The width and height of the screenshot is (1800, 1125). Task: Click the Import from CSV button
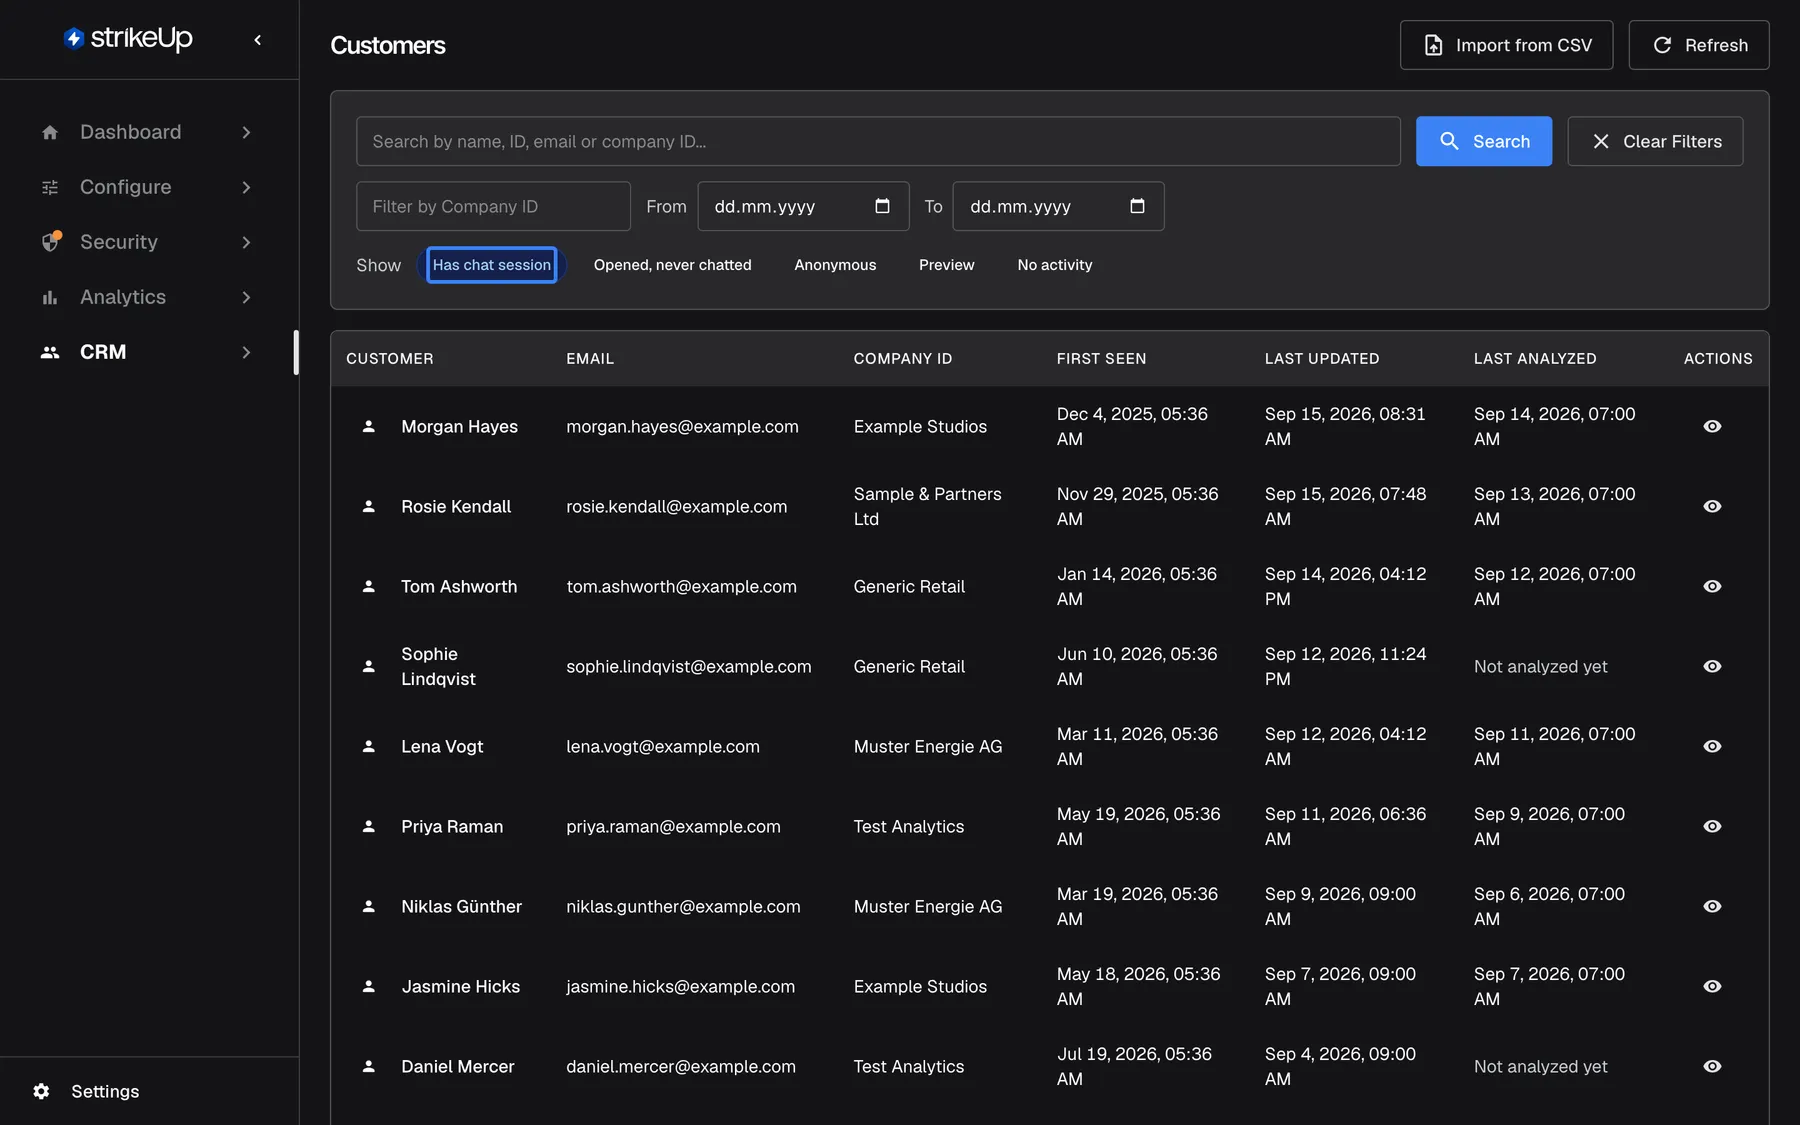coord(1506,45)
